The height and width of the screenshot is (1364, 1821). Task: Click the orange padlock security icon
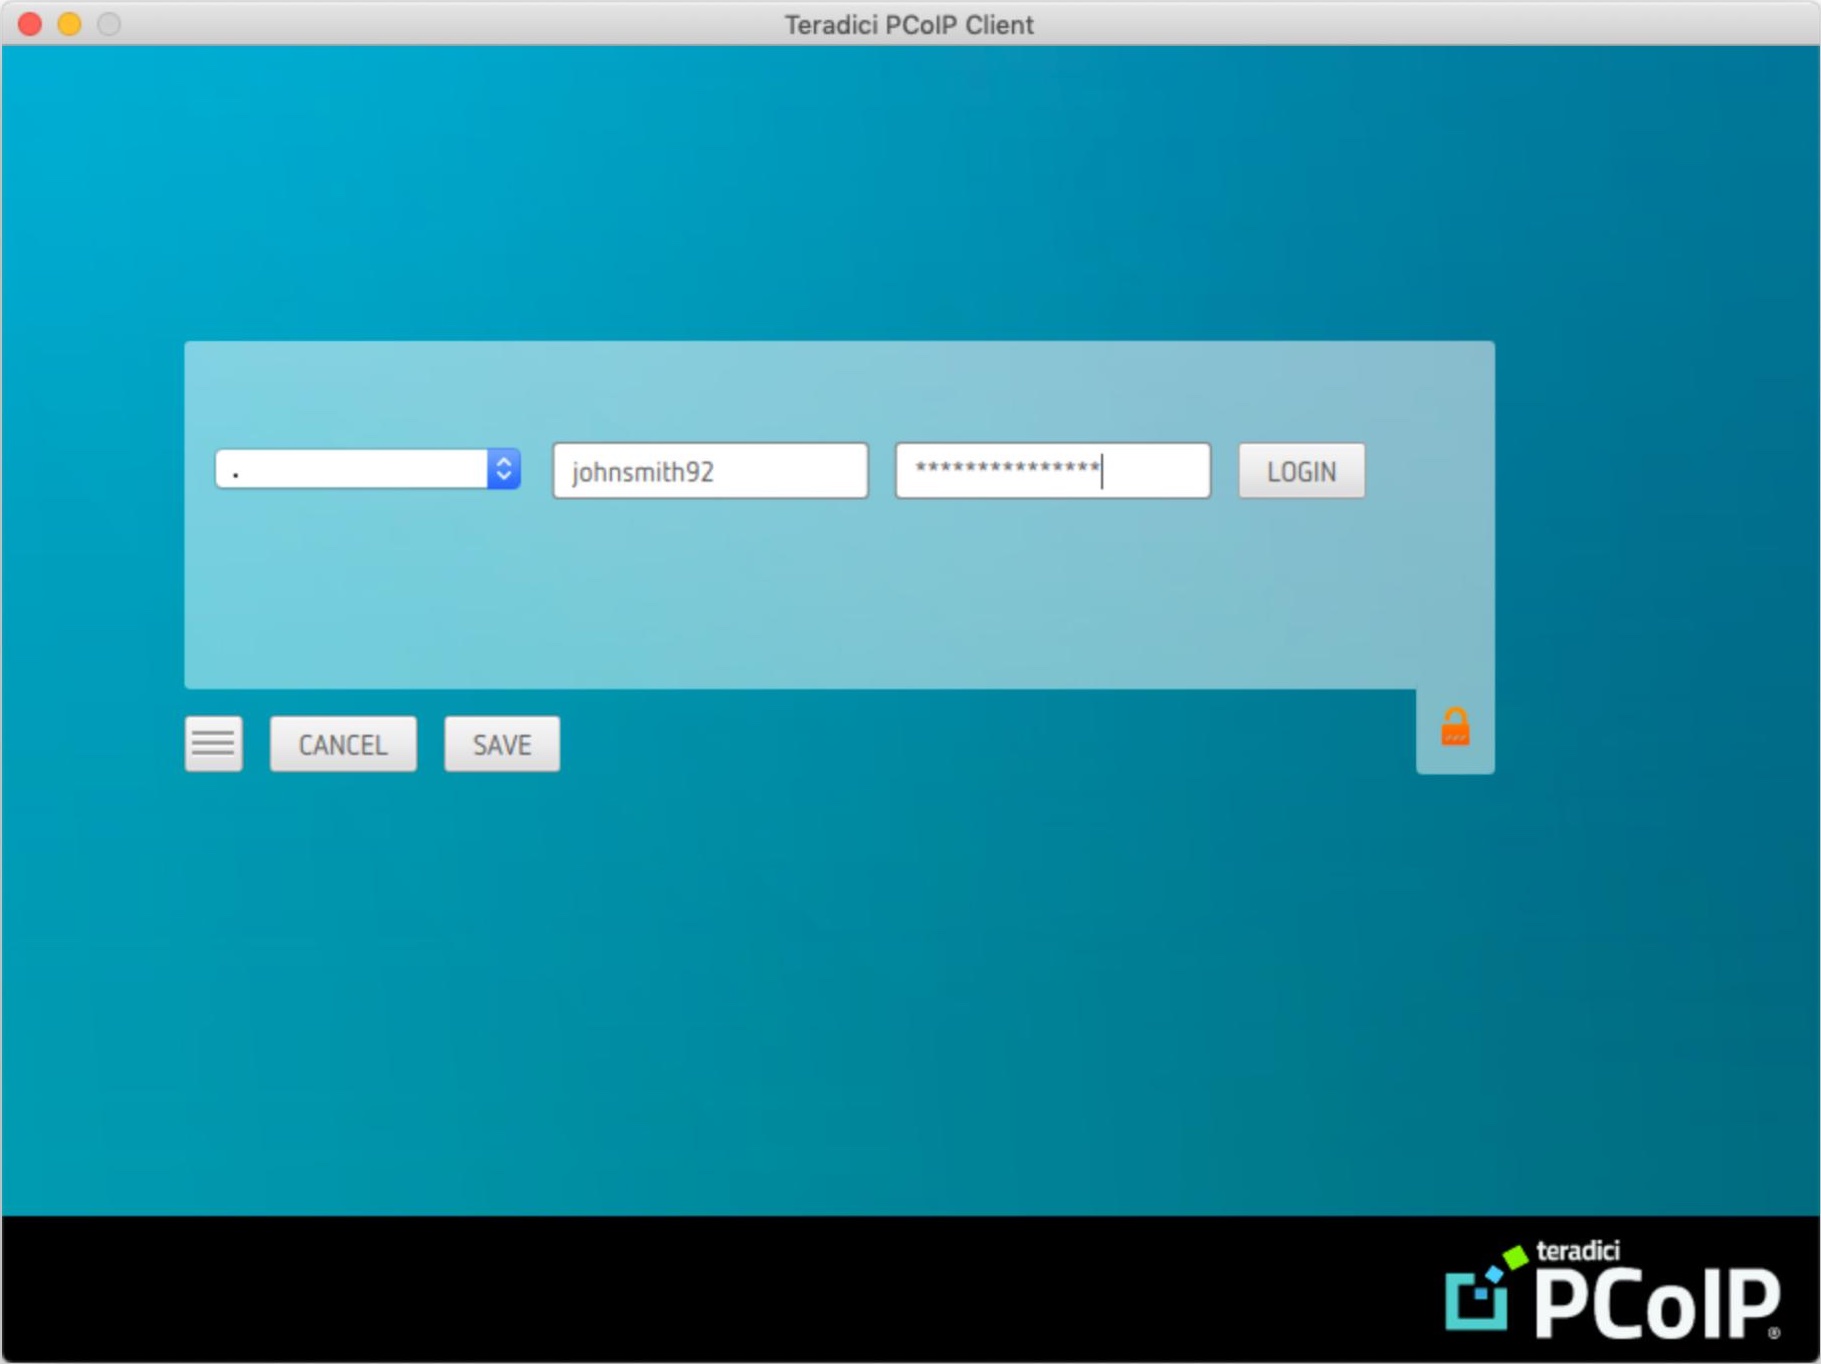(1455, 727)
